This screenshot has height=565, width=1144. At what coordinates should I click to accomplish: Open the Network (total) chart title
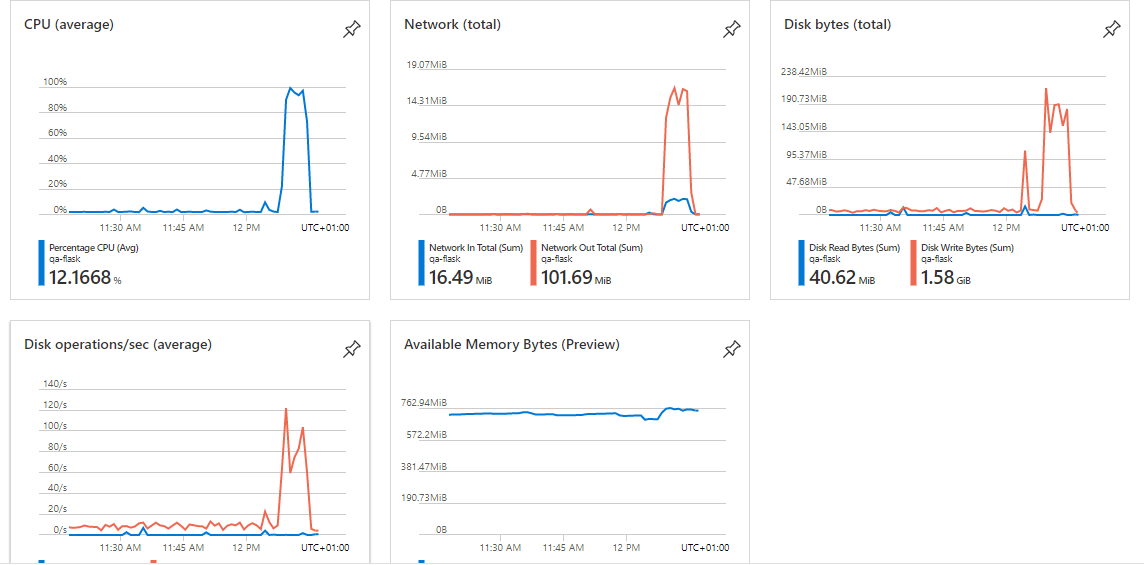[452, 24]
